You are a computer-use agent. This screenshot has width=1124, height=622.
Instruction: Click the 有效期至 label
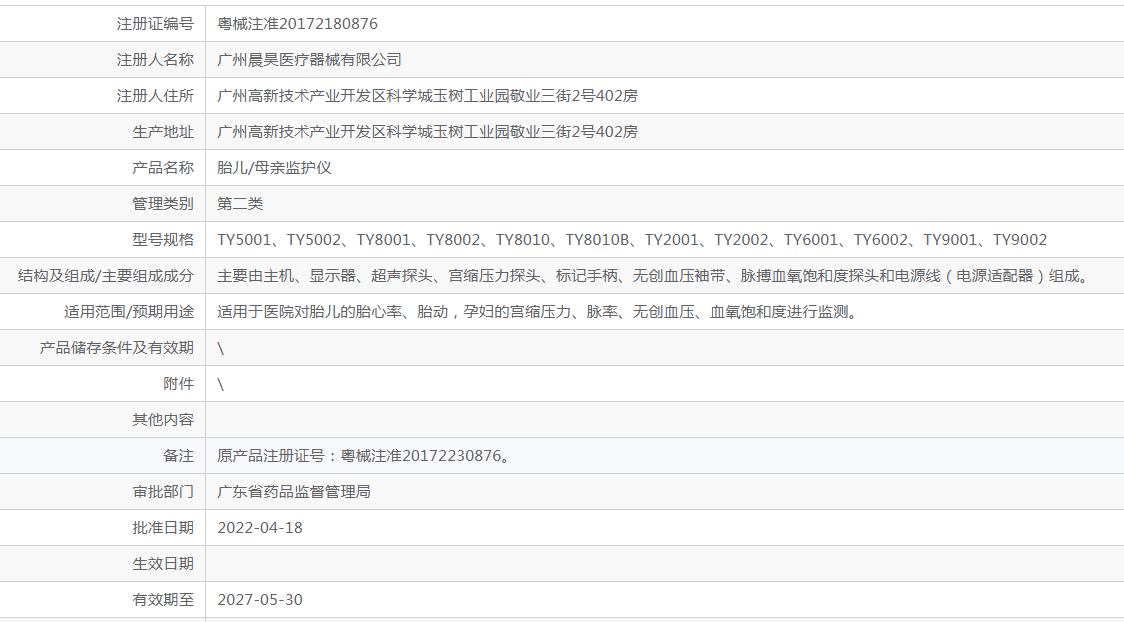coord(163,600)
